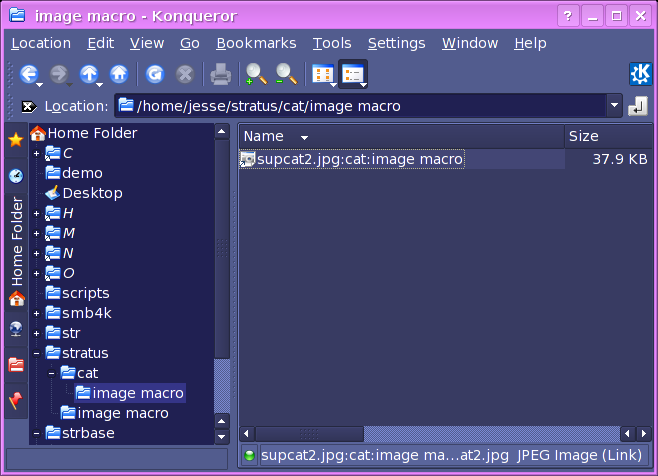Clear the Location bar with black X icon

pos(29,107)
